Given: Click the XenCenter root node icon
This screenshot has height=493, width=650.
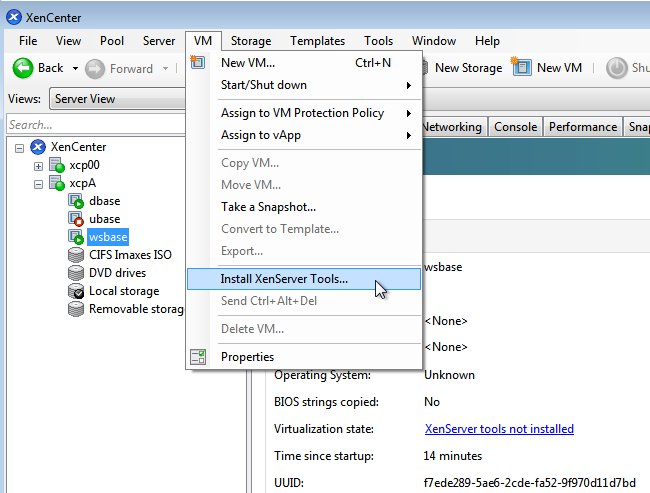Looking at the screenshot, I should click(38, 147).
